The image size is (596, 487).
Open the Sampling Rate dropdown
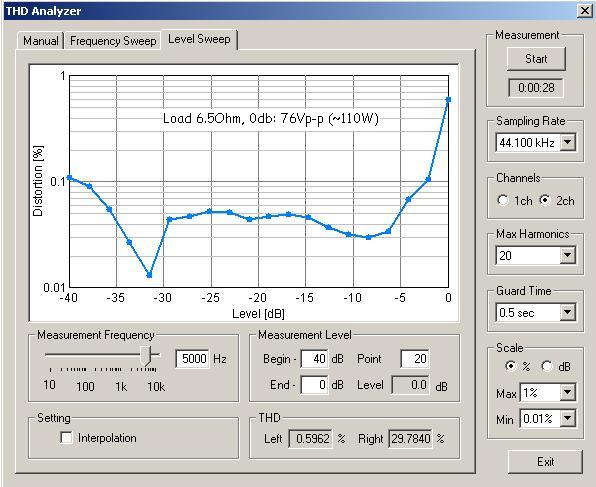[567, 143]
